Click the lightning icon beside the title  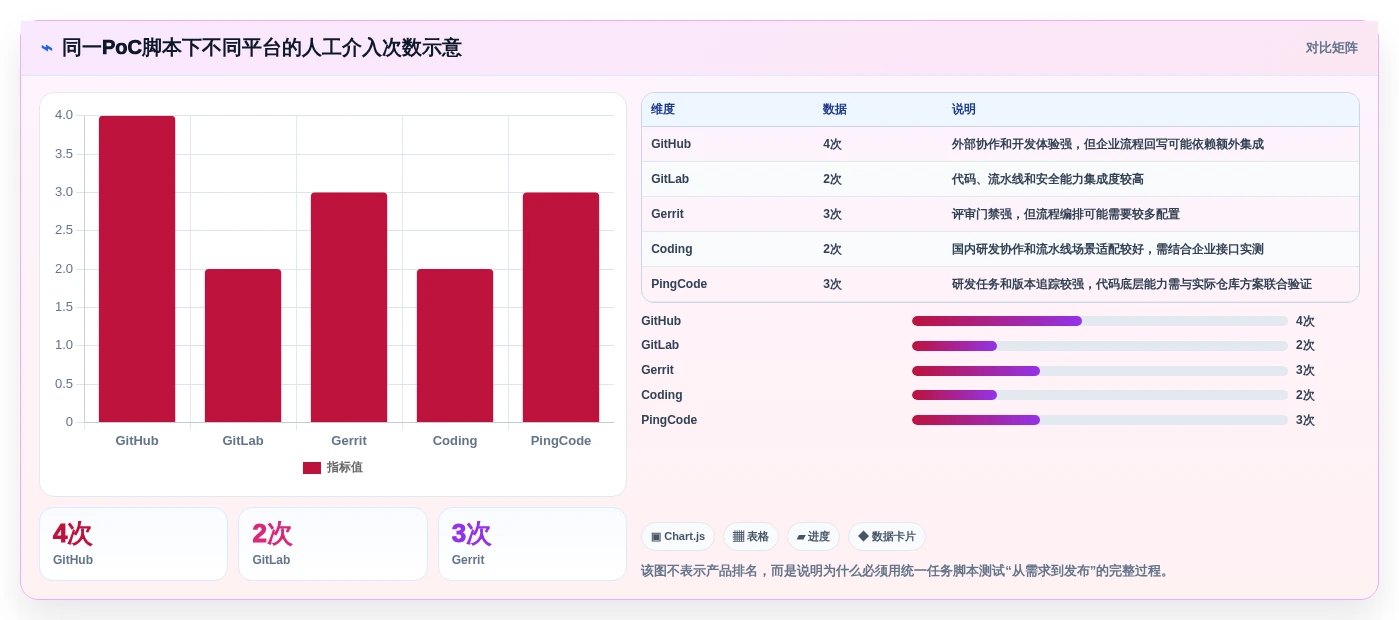pos(47,48)
